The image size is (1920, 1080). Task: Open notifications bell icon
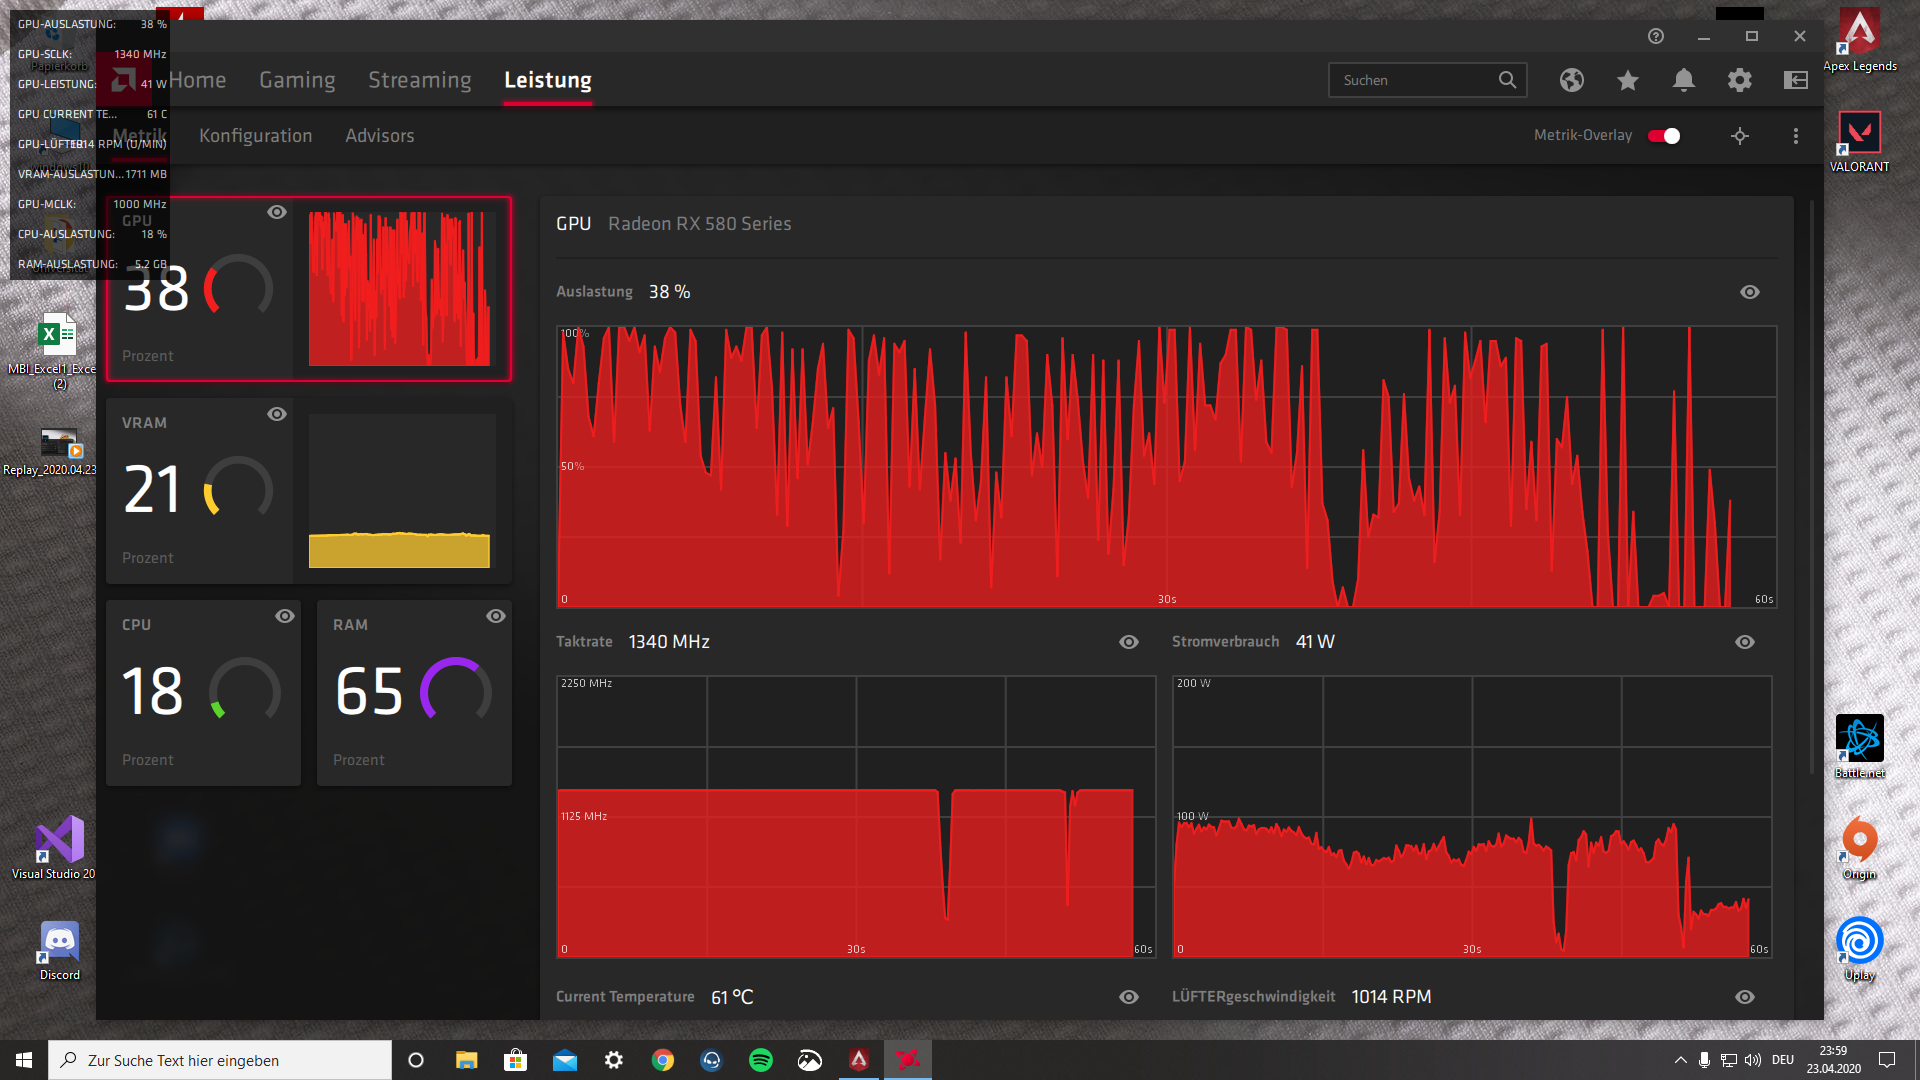[x=1684, y=80]
